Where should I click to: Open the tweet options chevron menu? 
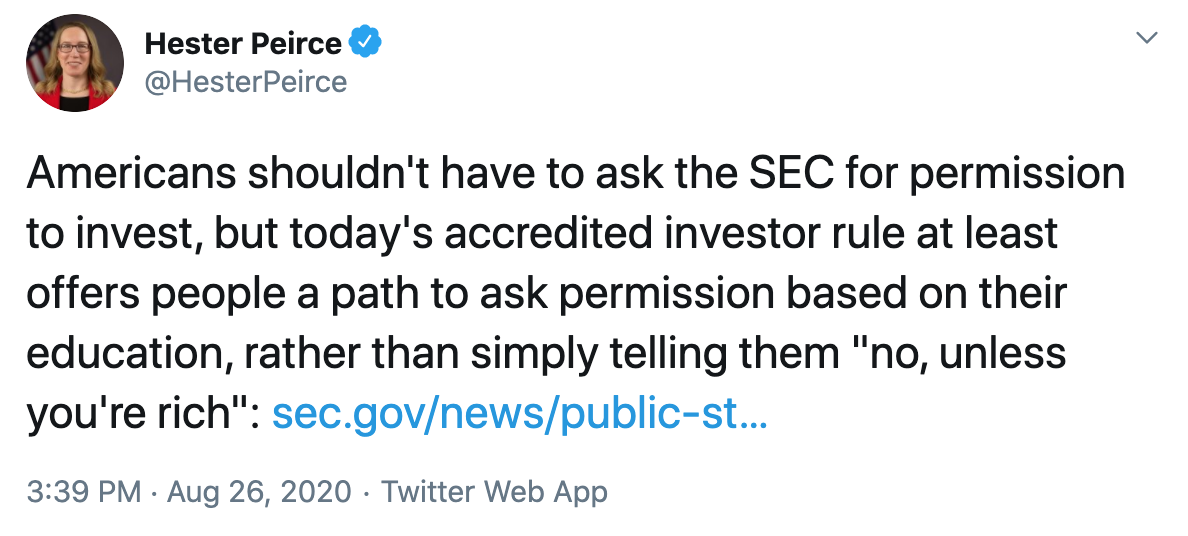tap(1148, 38)
